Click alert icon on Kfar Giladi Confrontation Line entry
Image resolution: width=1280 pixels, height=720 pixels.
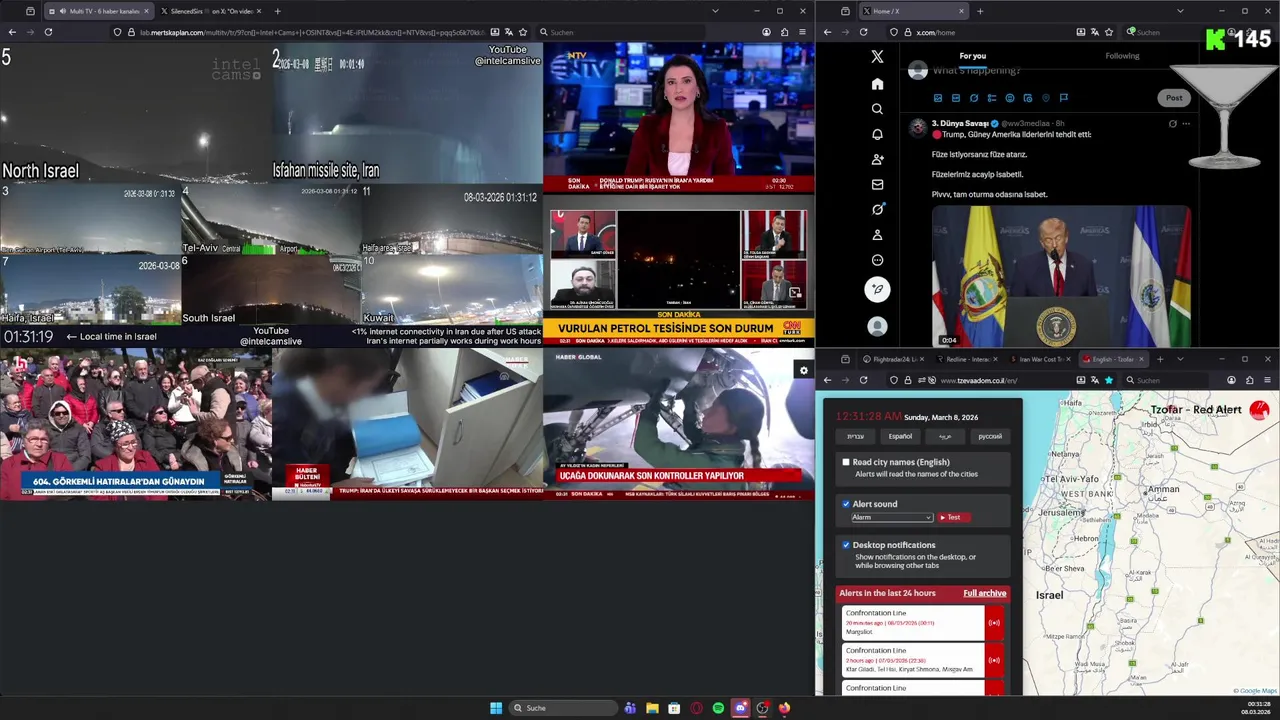click(994, 660)
